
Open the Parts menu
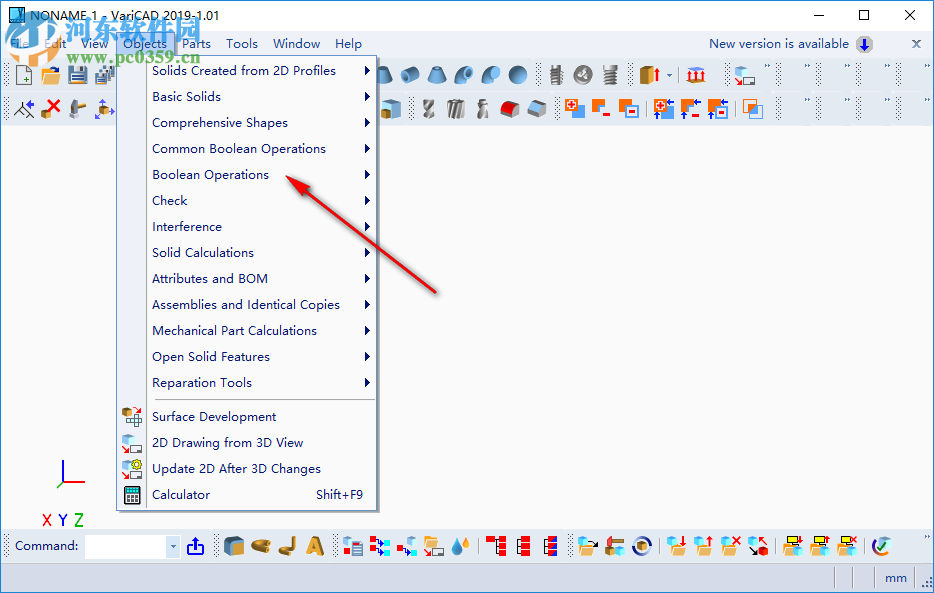pyautogui.click(x=196, y=43)
